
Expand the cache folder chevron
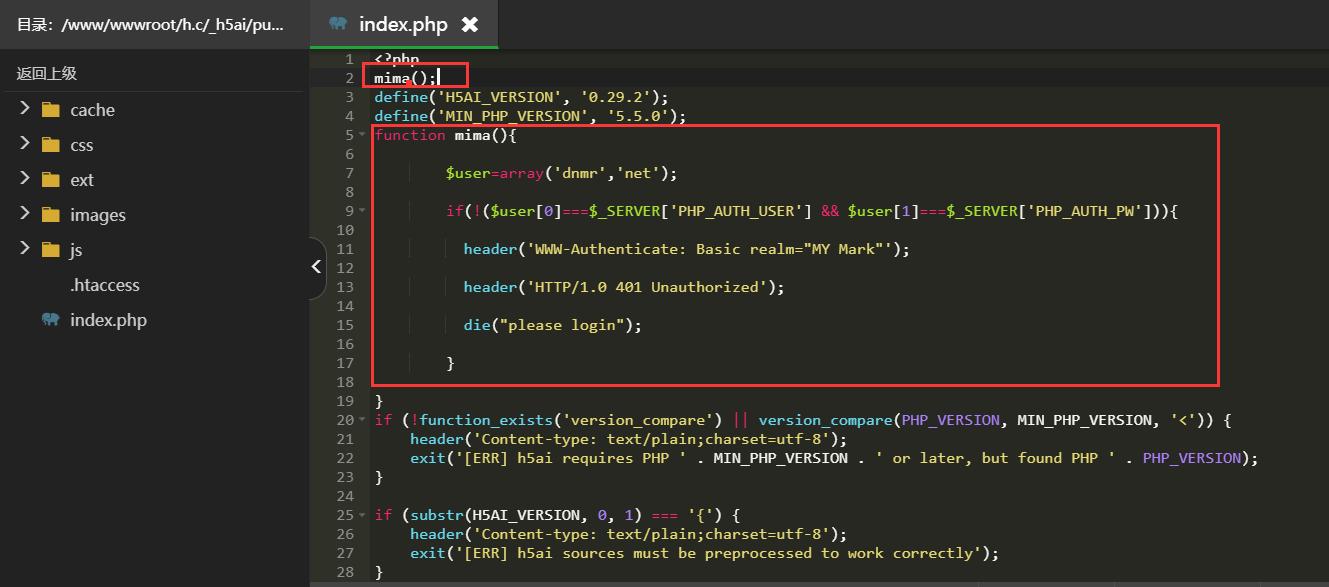24,109
